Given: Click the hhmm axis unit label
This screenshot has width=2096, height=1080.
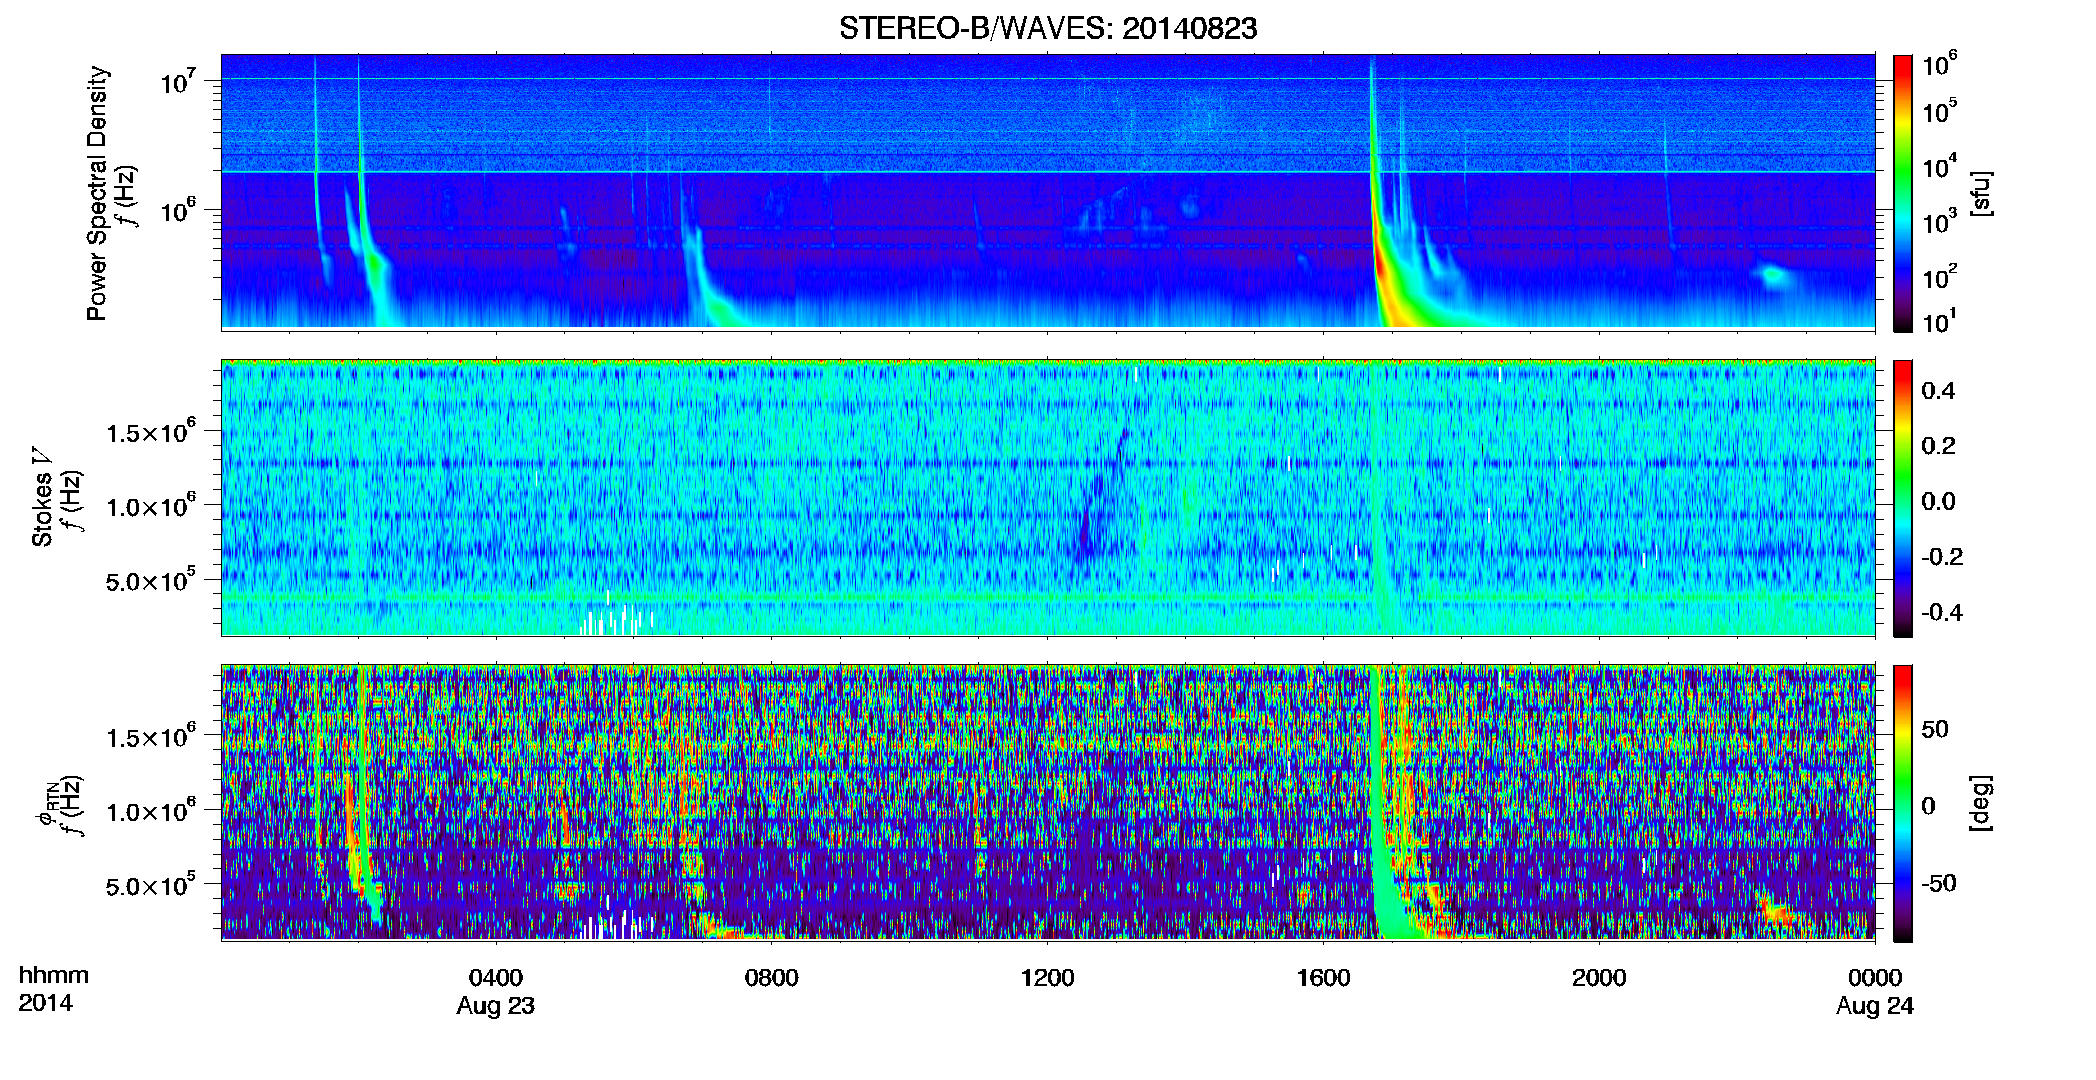Looking at the screenshot, I should 54,976.
